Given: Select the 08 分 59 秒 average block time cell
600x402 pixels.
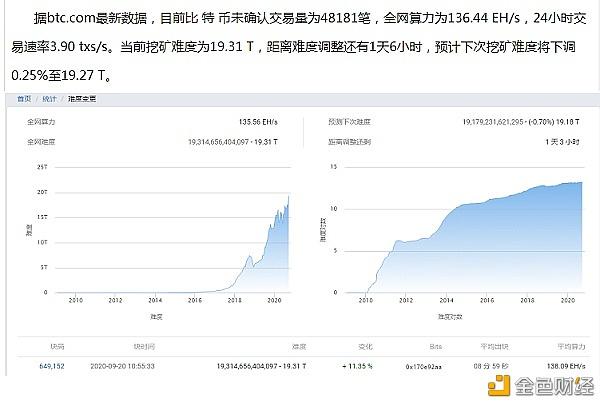Looking at the screenshot, I should point(491,366).
